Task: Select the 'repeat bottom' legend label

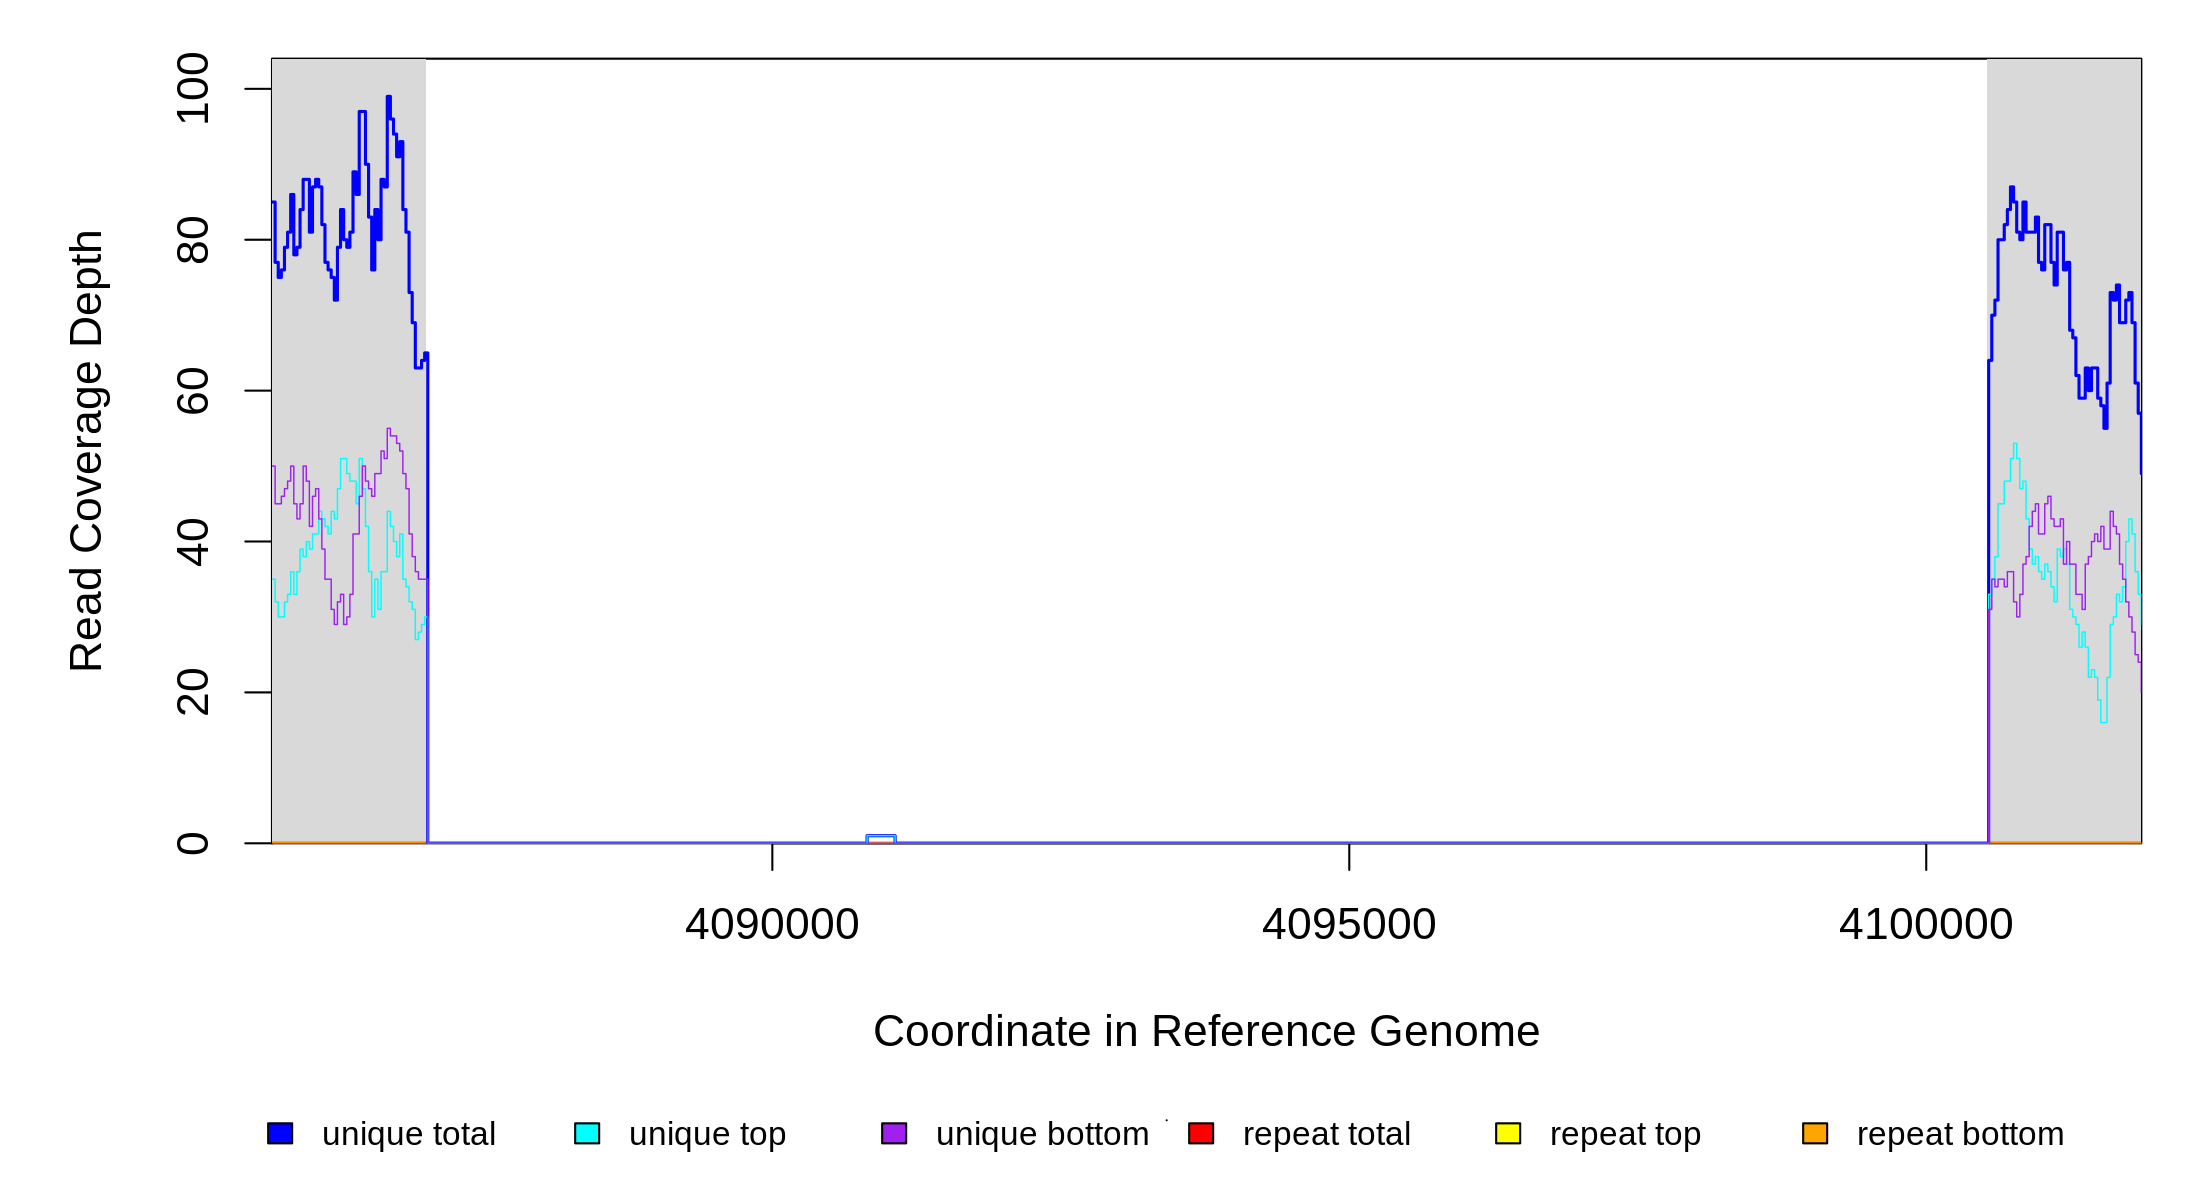Action: [1960, 1134]
